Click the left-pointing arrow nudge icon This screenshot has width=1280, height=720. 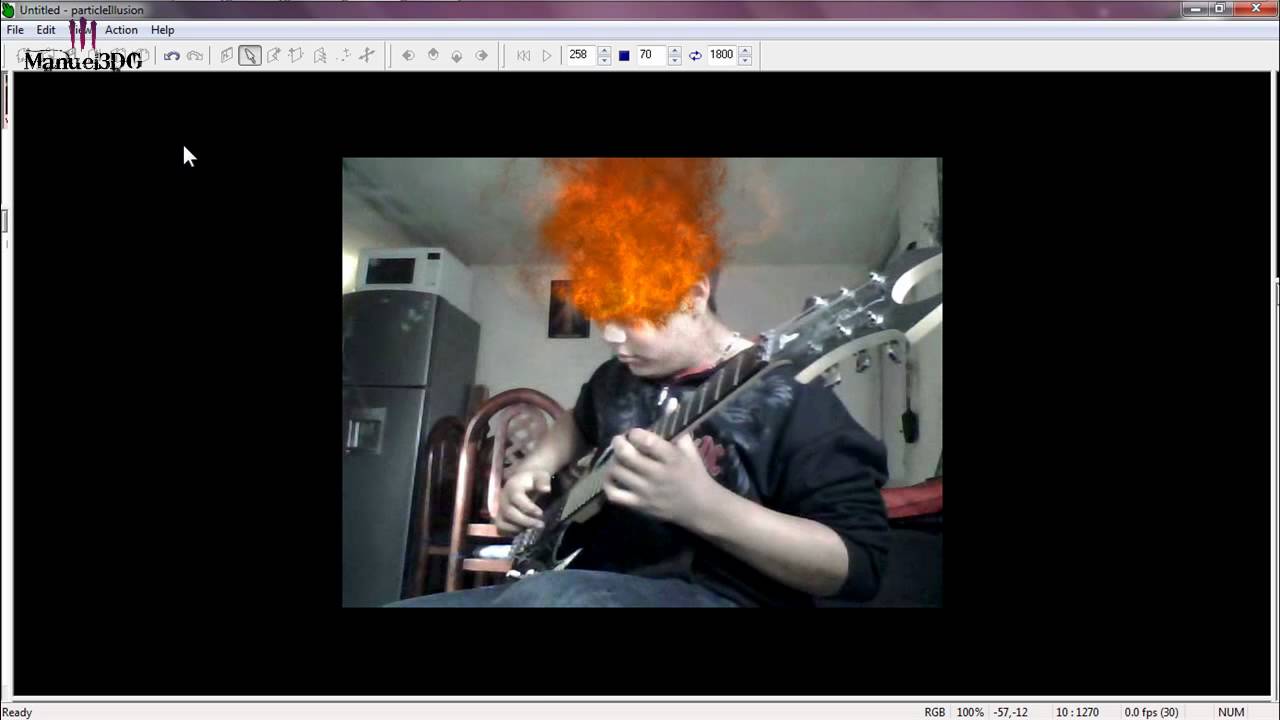click(408, 56)
